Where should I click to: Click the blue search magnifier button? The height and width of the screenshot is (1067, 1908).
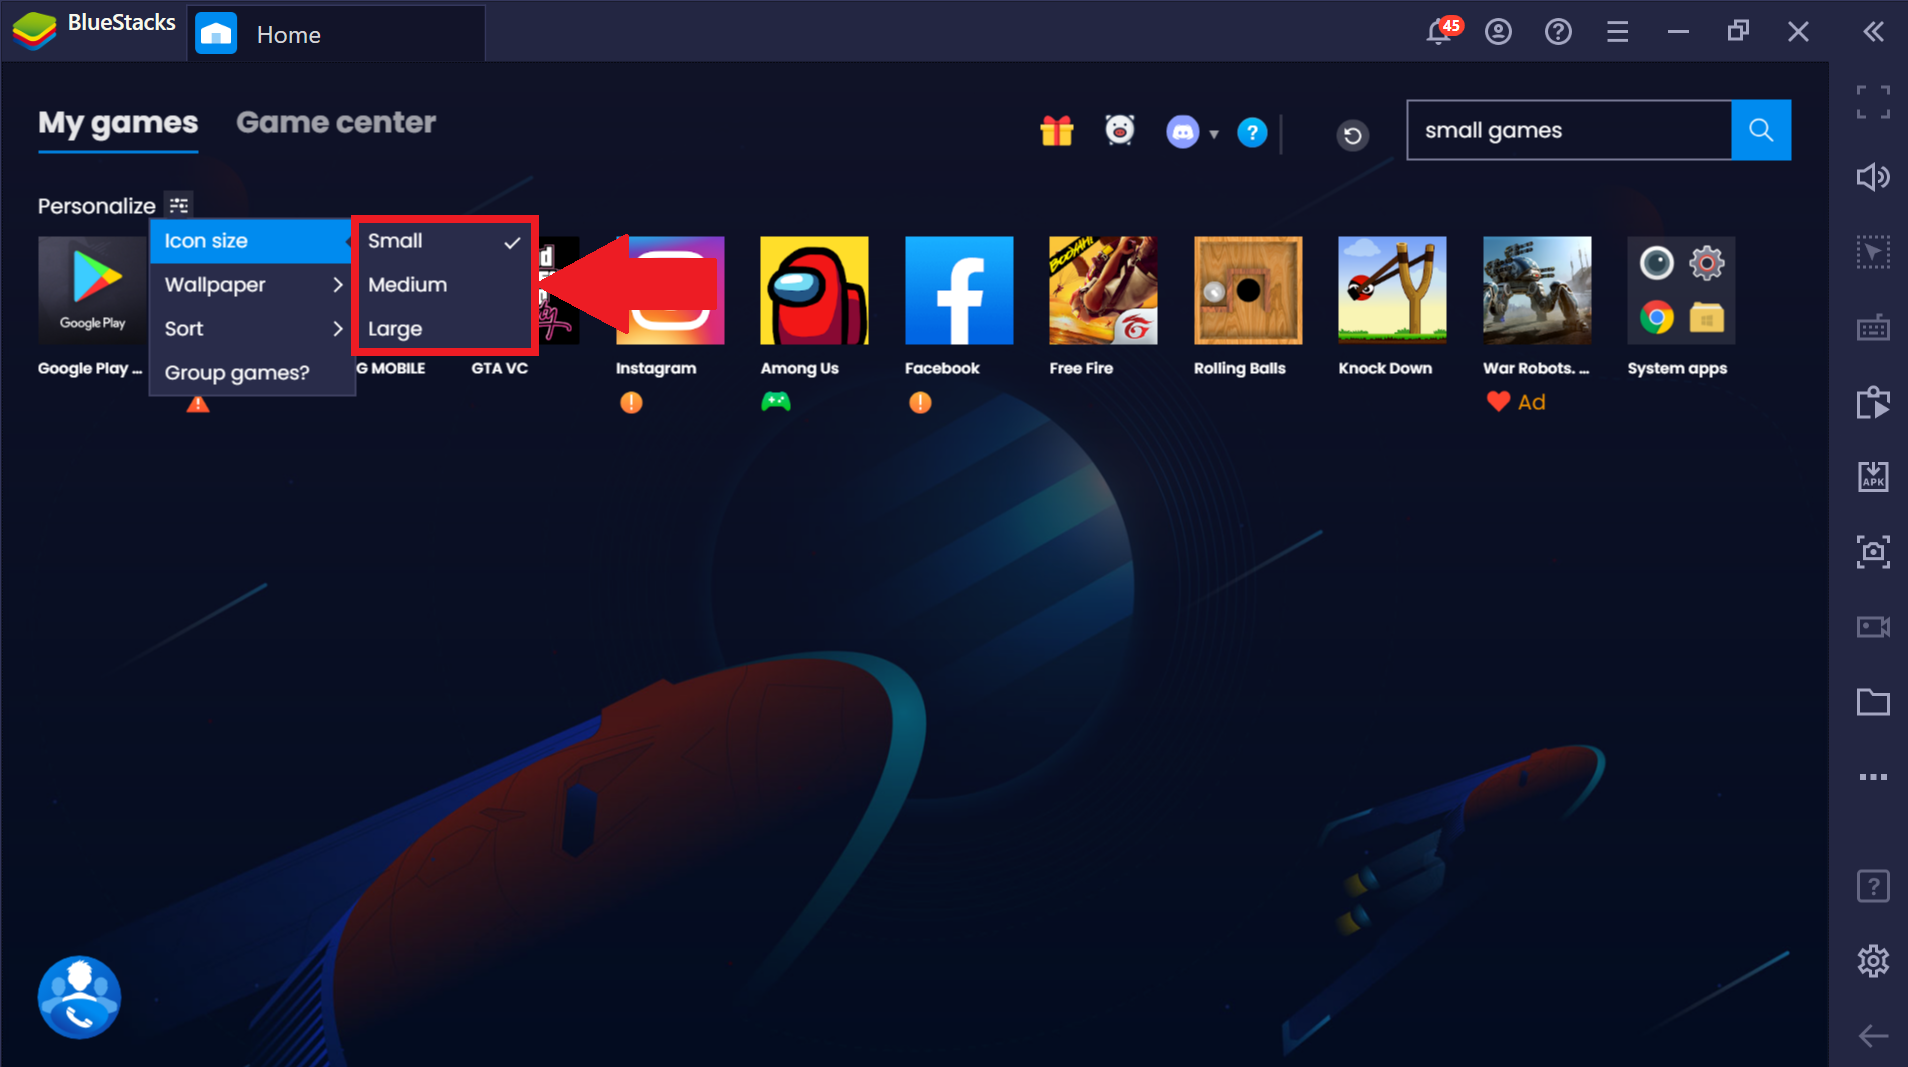[x=1761, y=130]
